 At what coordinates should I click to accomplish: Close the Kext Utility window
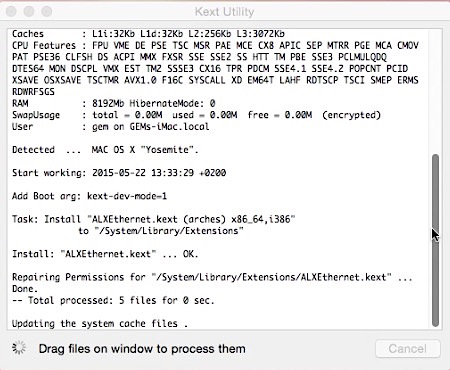(12, 11)
